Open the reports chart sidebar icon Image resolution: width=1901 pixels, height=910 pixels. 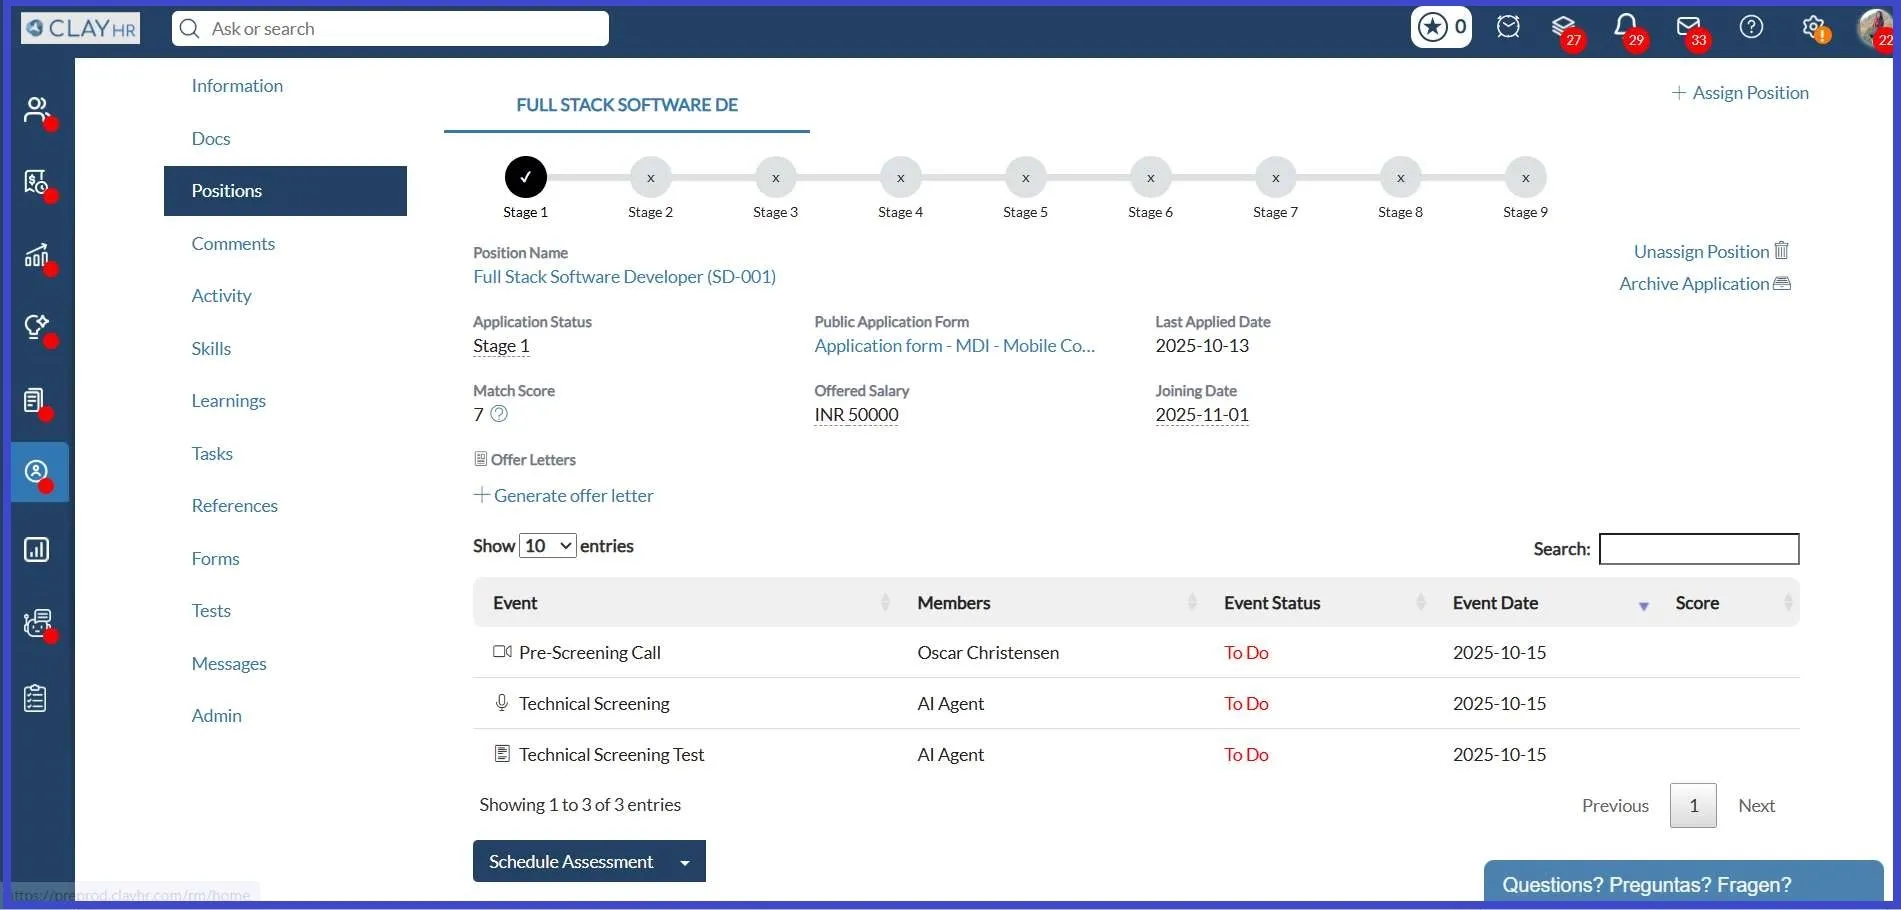pyautogui.click(x=37, y=549)
